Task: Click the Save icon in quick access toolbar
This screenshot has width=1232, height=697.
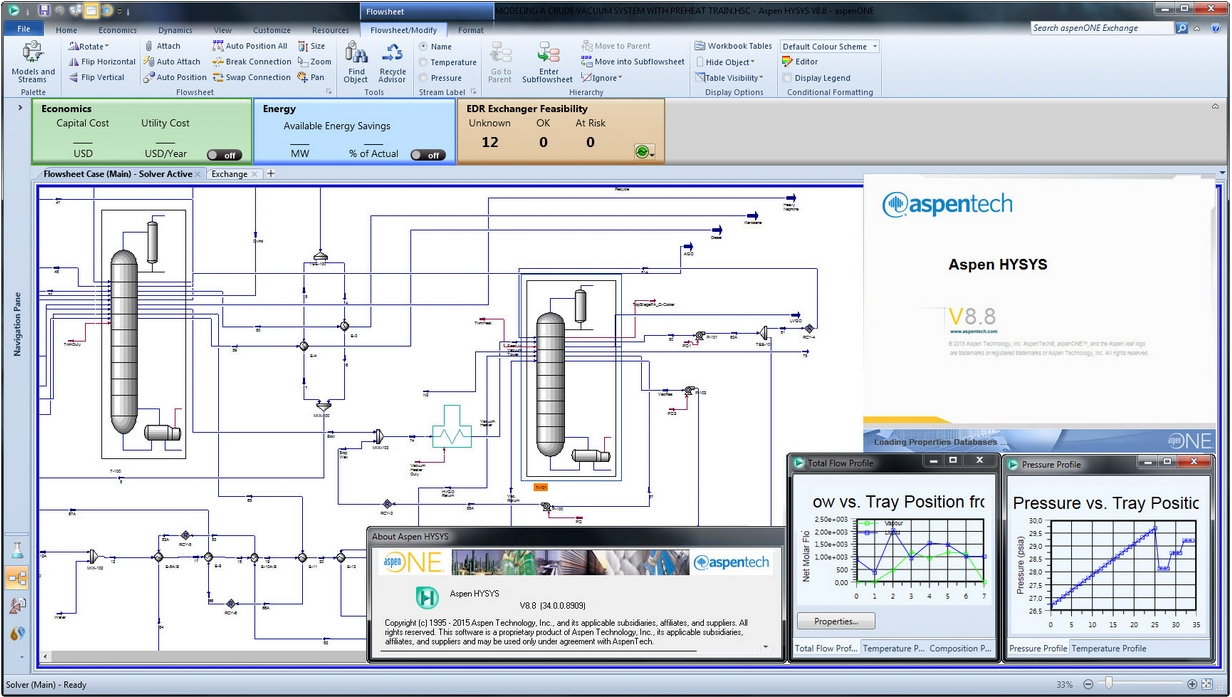Action: pos(44,10)
